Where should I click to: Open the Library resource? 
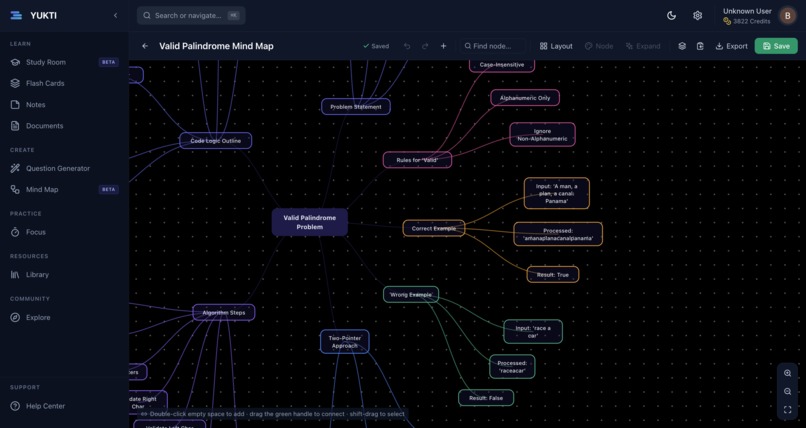coord(64,274)
